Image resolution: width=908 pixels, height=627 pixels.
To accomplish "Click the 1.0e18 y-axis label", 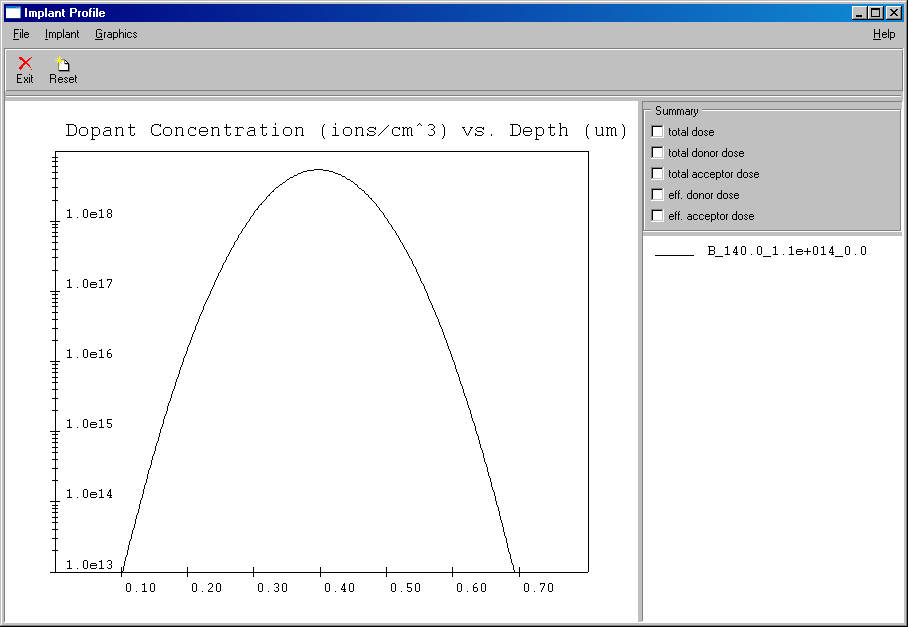I will [89, 214].
